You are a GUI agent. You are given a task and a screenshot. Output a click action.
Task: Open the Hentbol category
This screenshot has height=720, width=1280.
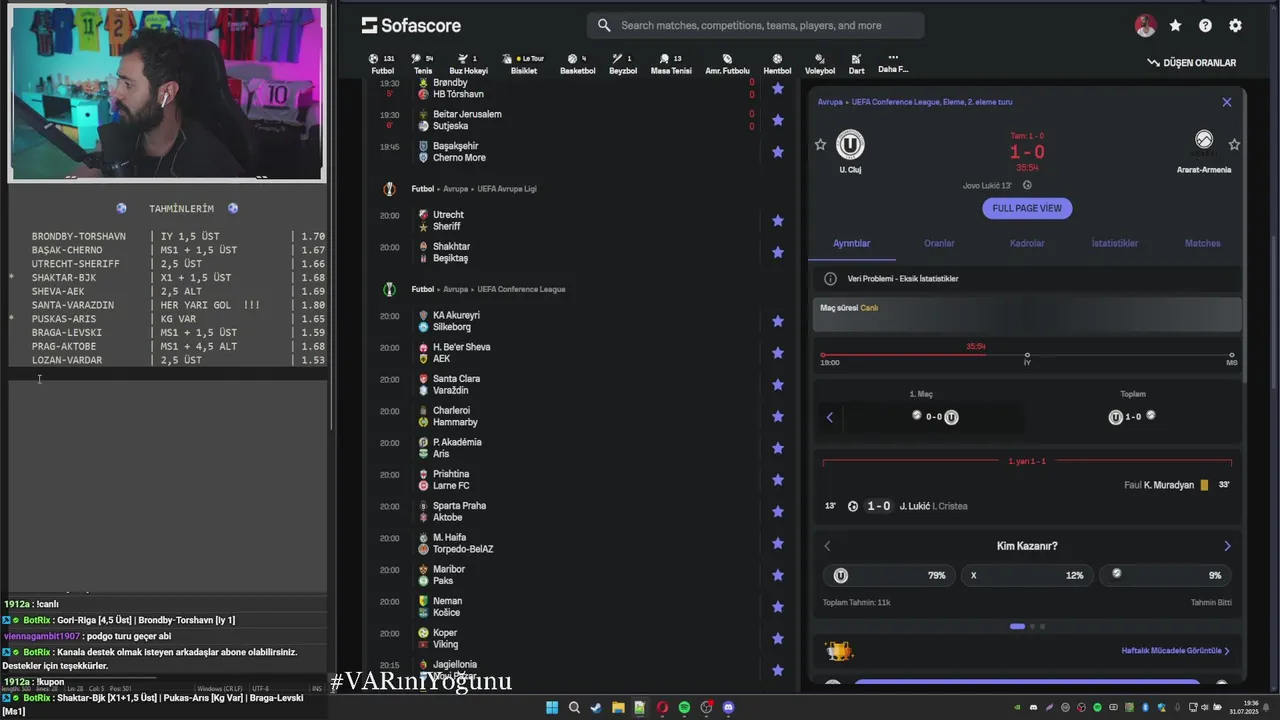pyautogui.click(x=777, y=64)
